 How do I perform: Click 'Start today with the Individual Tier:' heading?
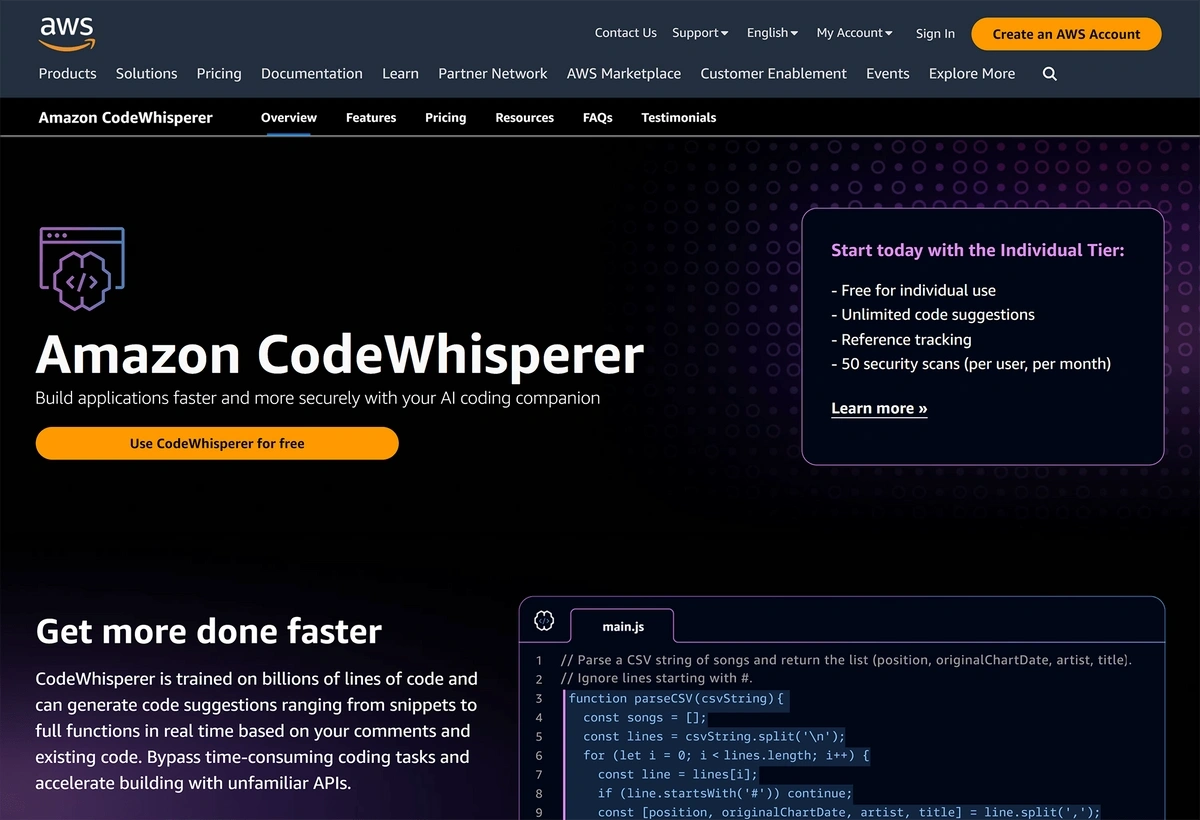coord(978,250)
